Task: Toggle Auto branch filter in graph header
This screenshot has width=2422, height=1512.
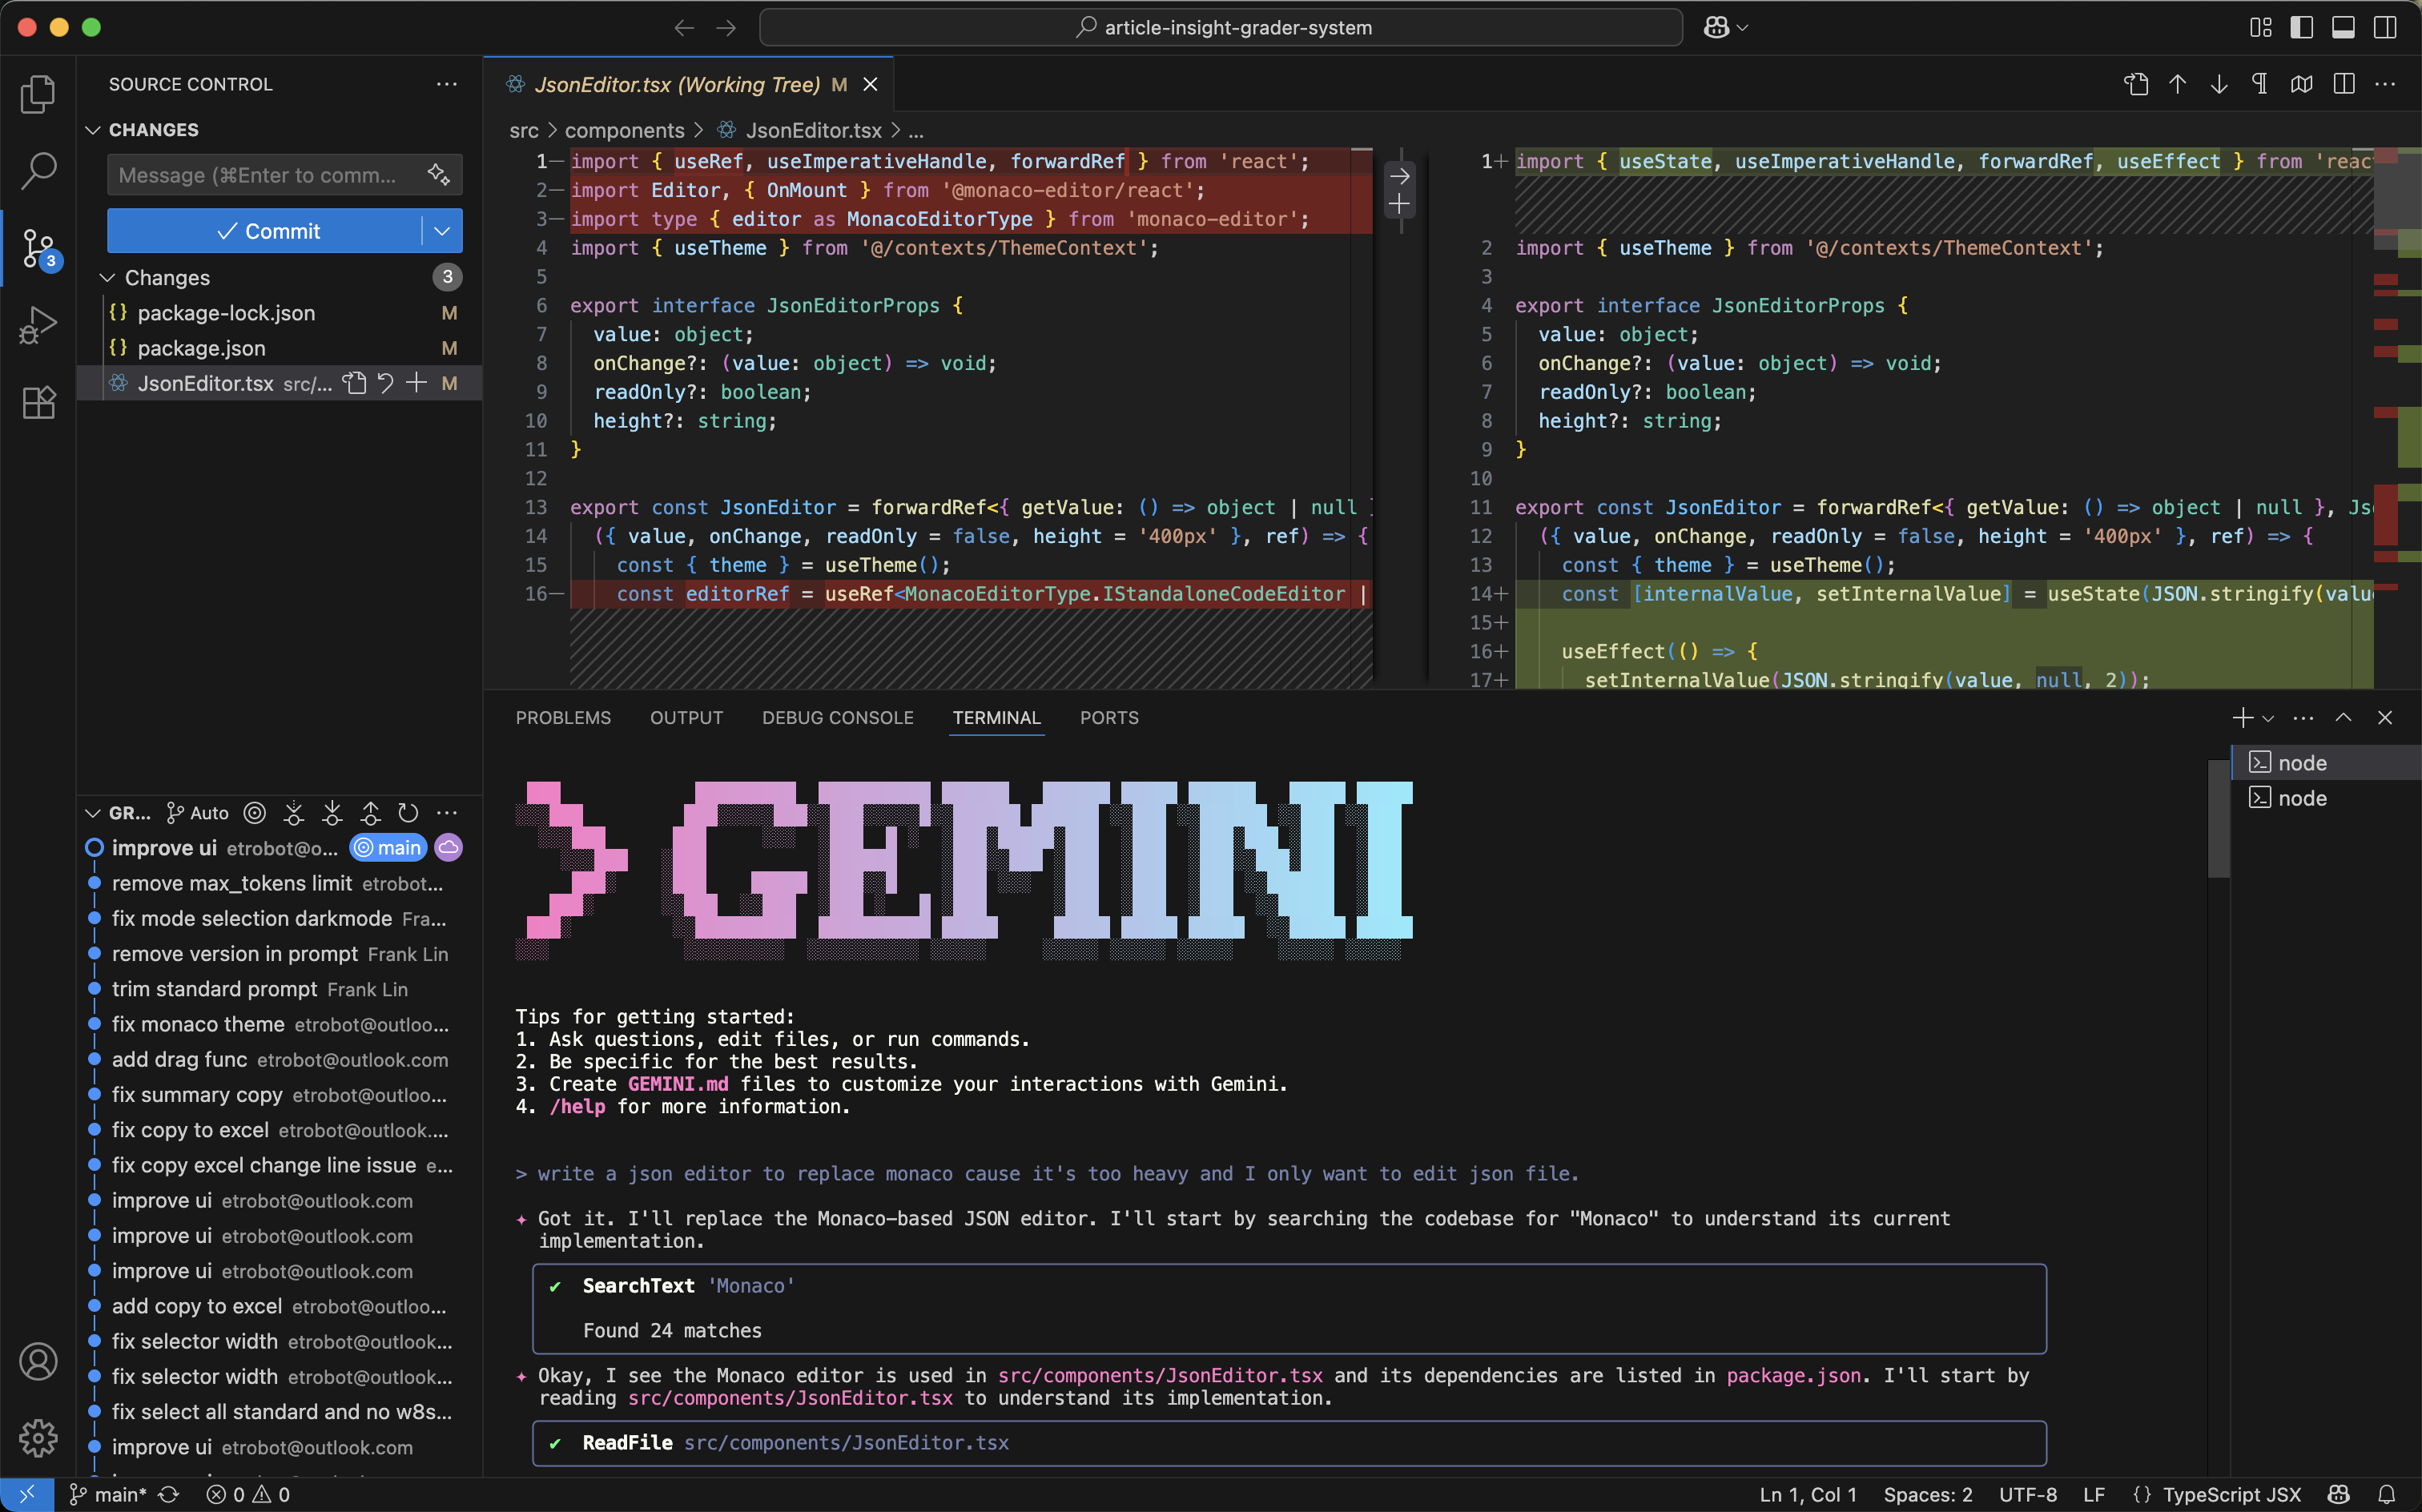Action: [197, 813]
